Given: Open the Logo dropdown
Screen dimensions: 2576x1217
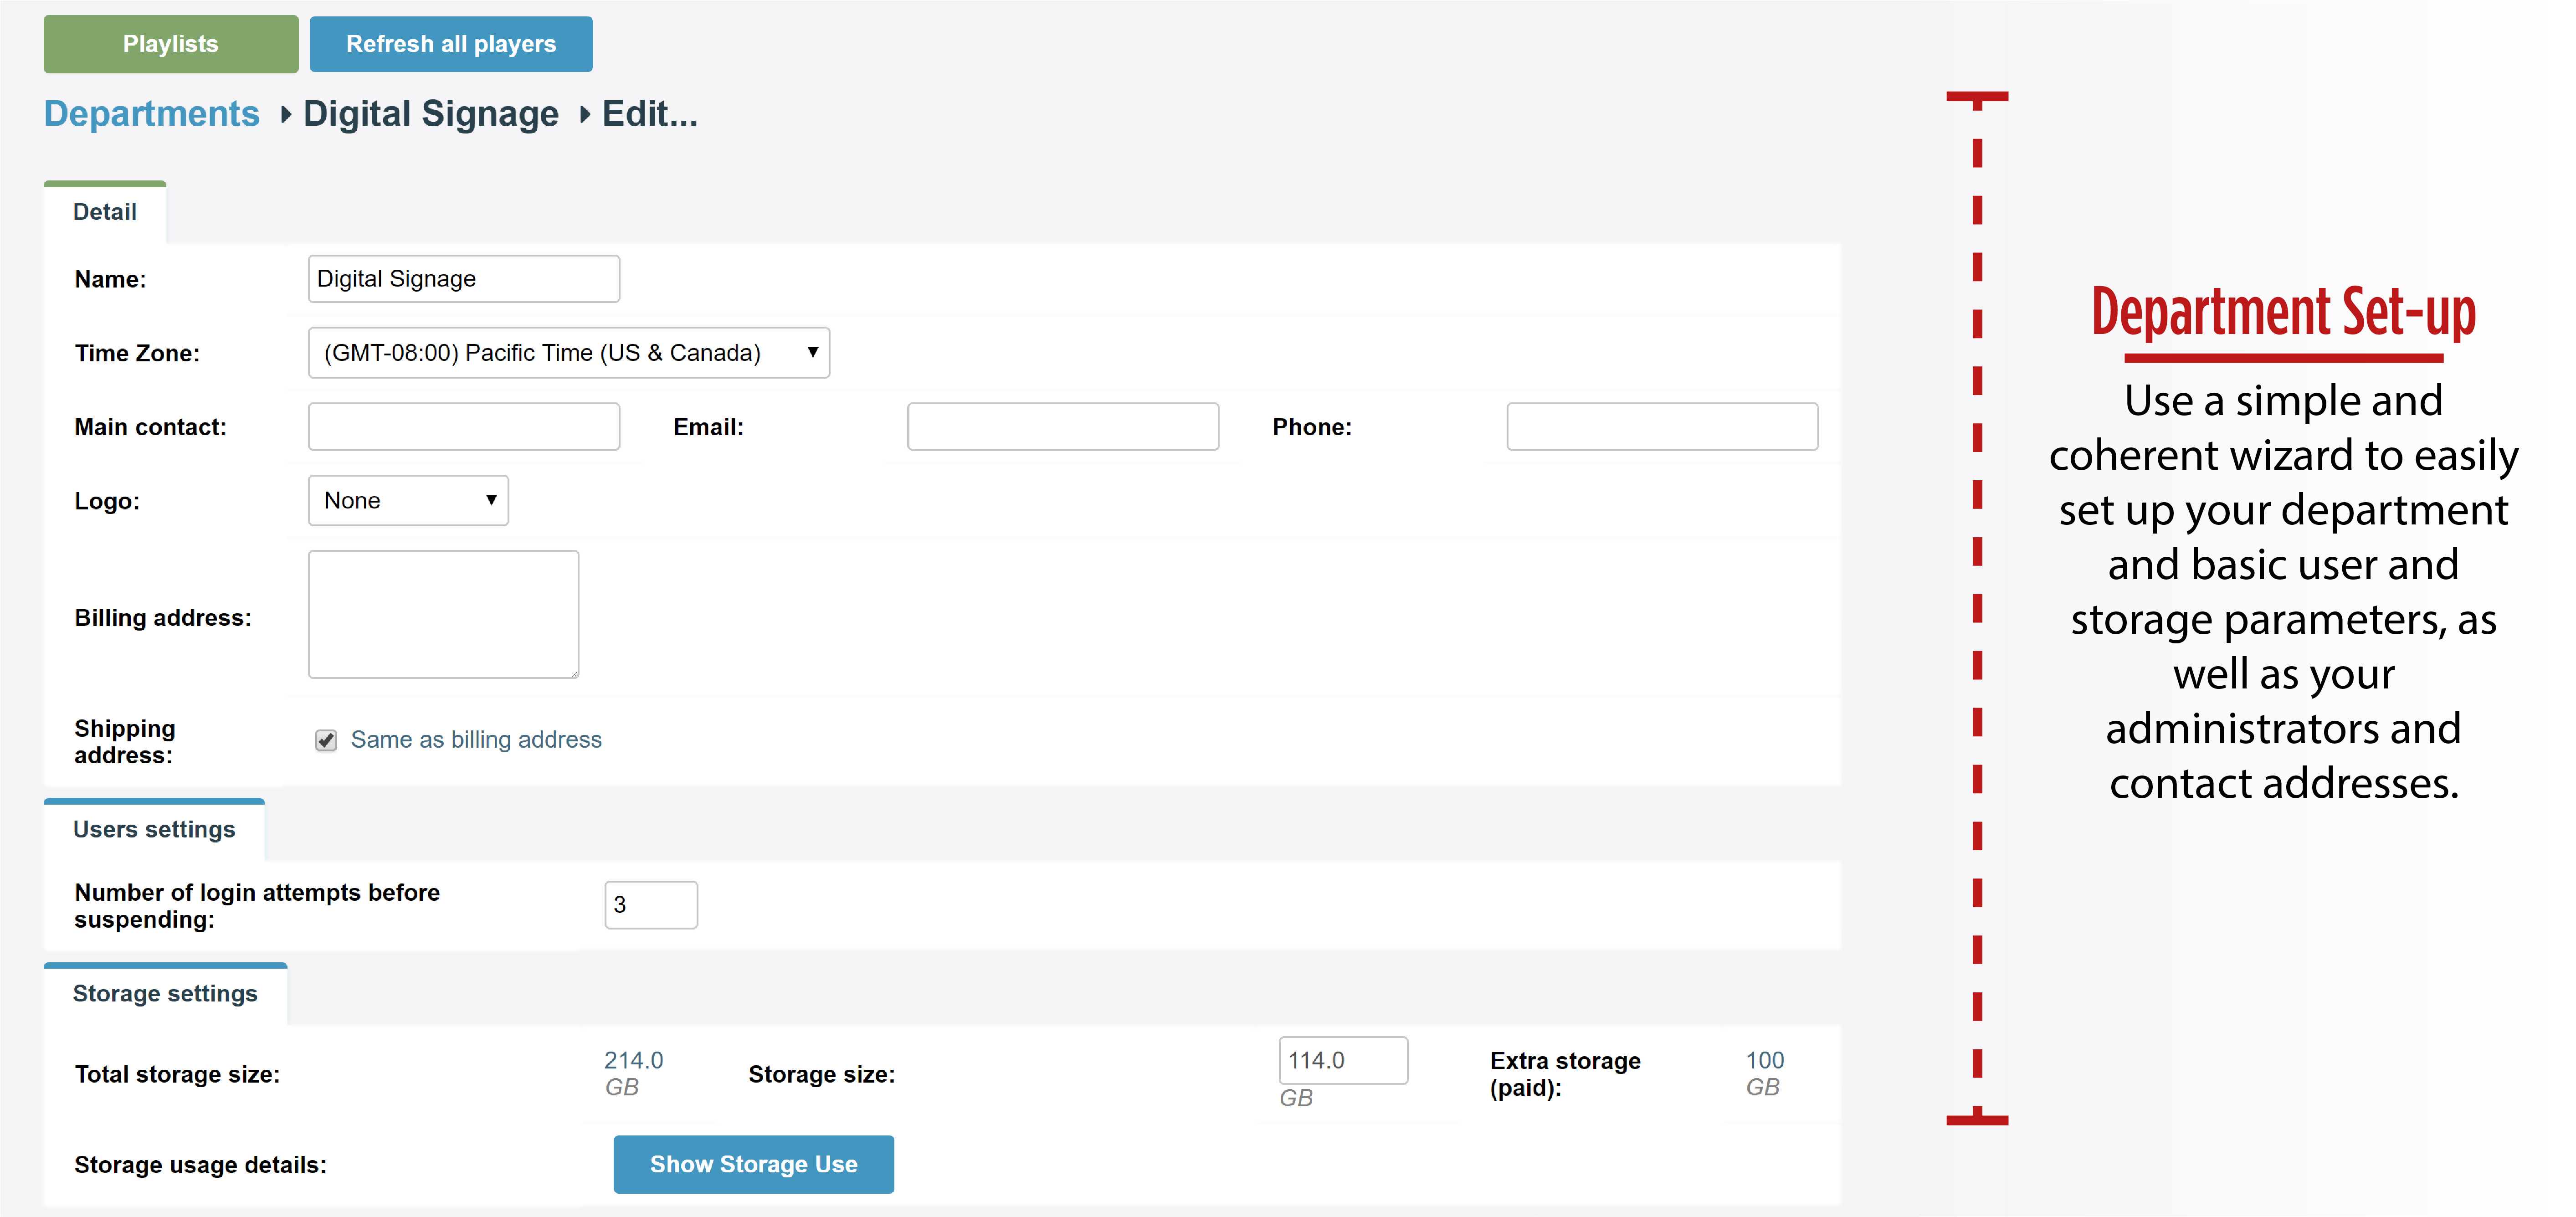Looking at the screenshot, I should (408, 500).
